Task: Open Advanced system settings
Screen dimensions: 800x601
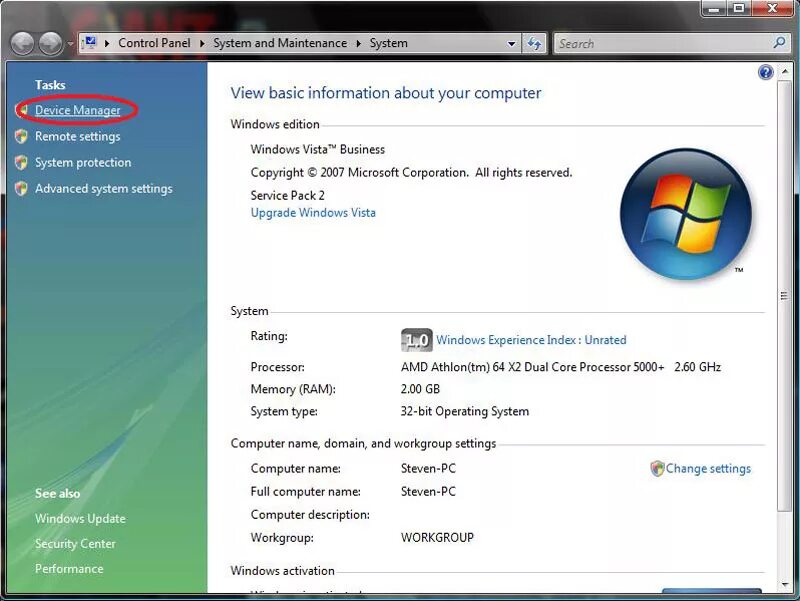Action: coord(104,188)
